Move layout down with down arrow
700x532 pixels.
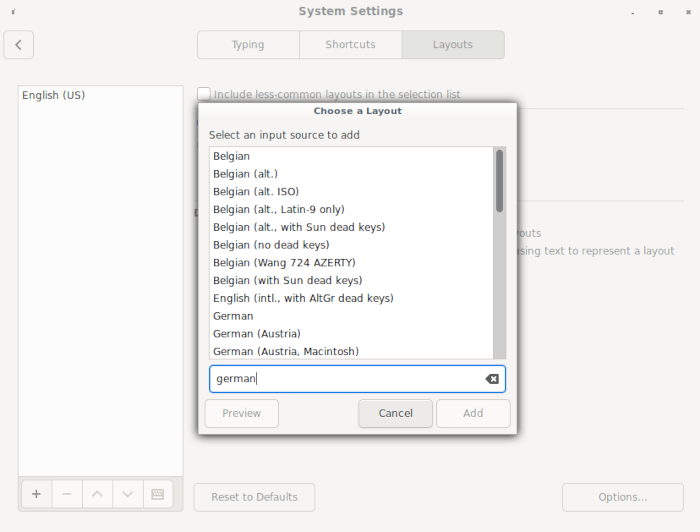pyautogui.click(x=128, y=494)
